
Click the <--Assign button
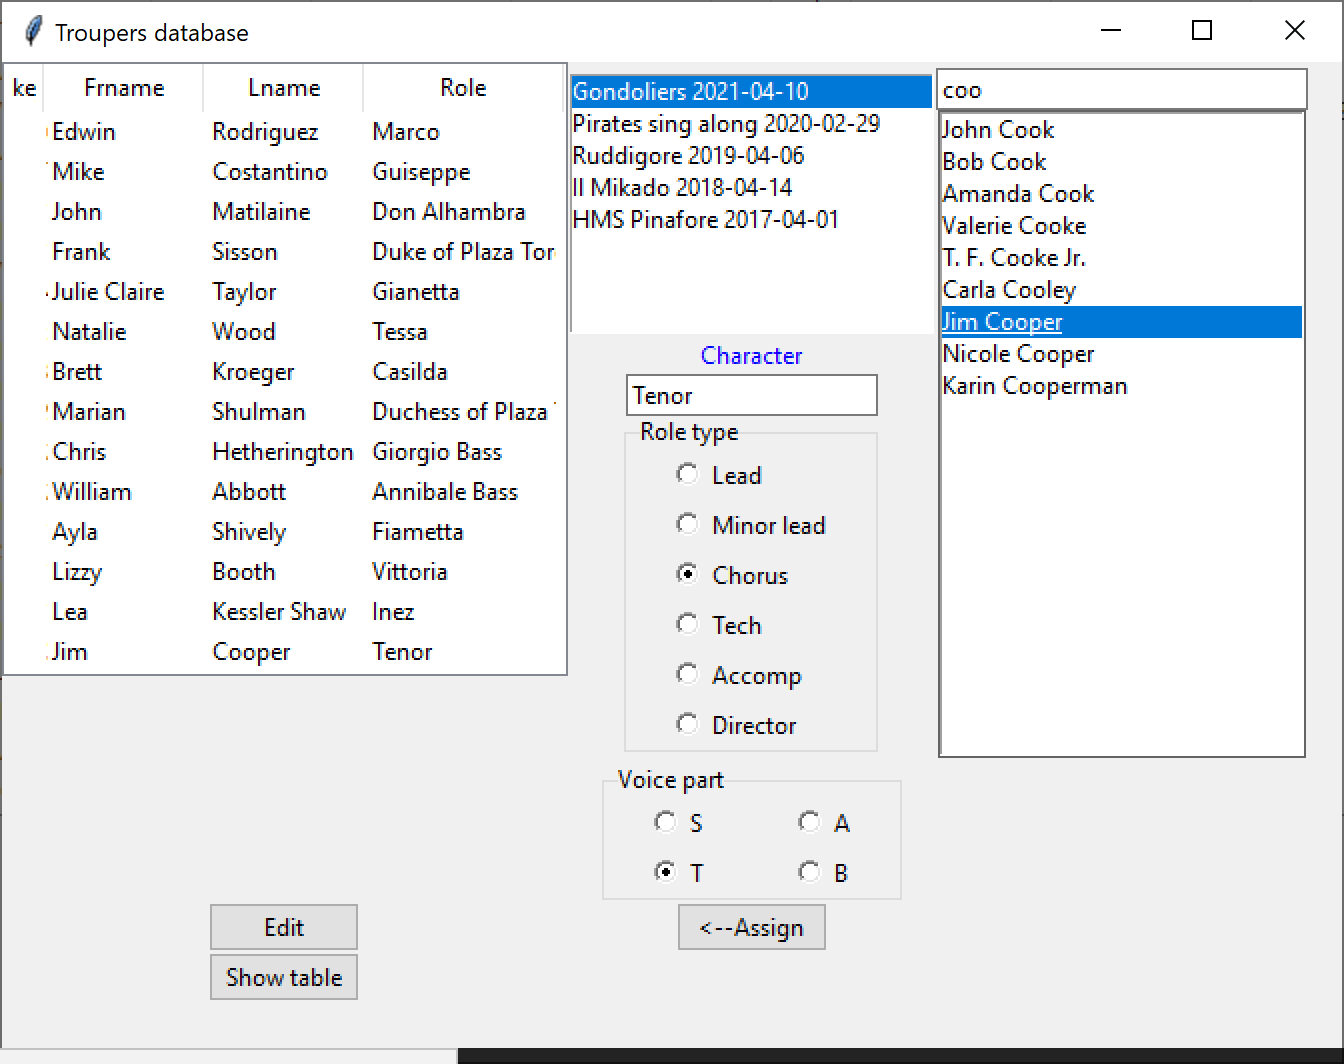tap(752, 927)
